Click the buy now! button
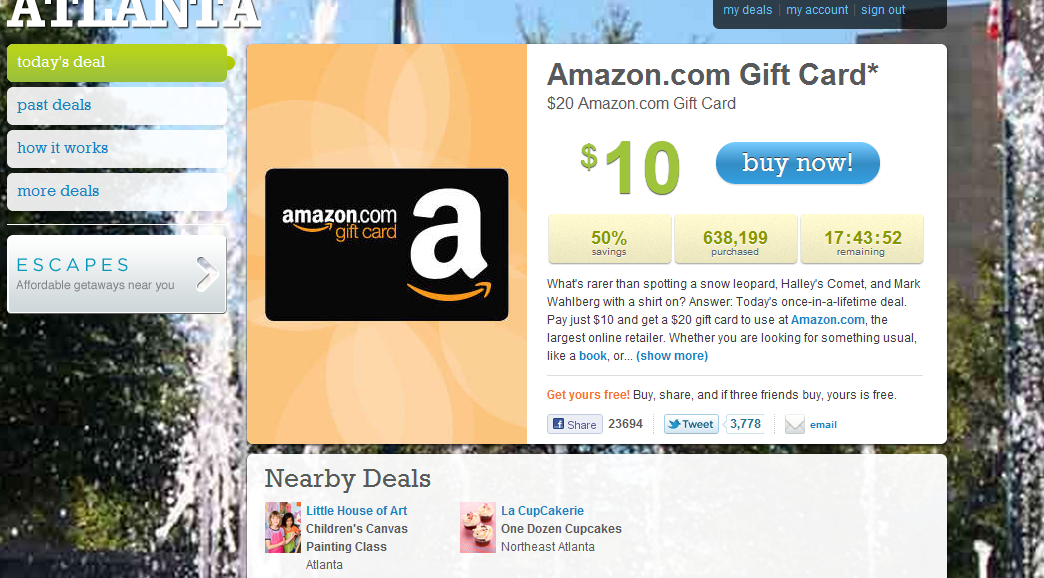This screenshot has width=1044, height=578. click(x=798, y=162)
